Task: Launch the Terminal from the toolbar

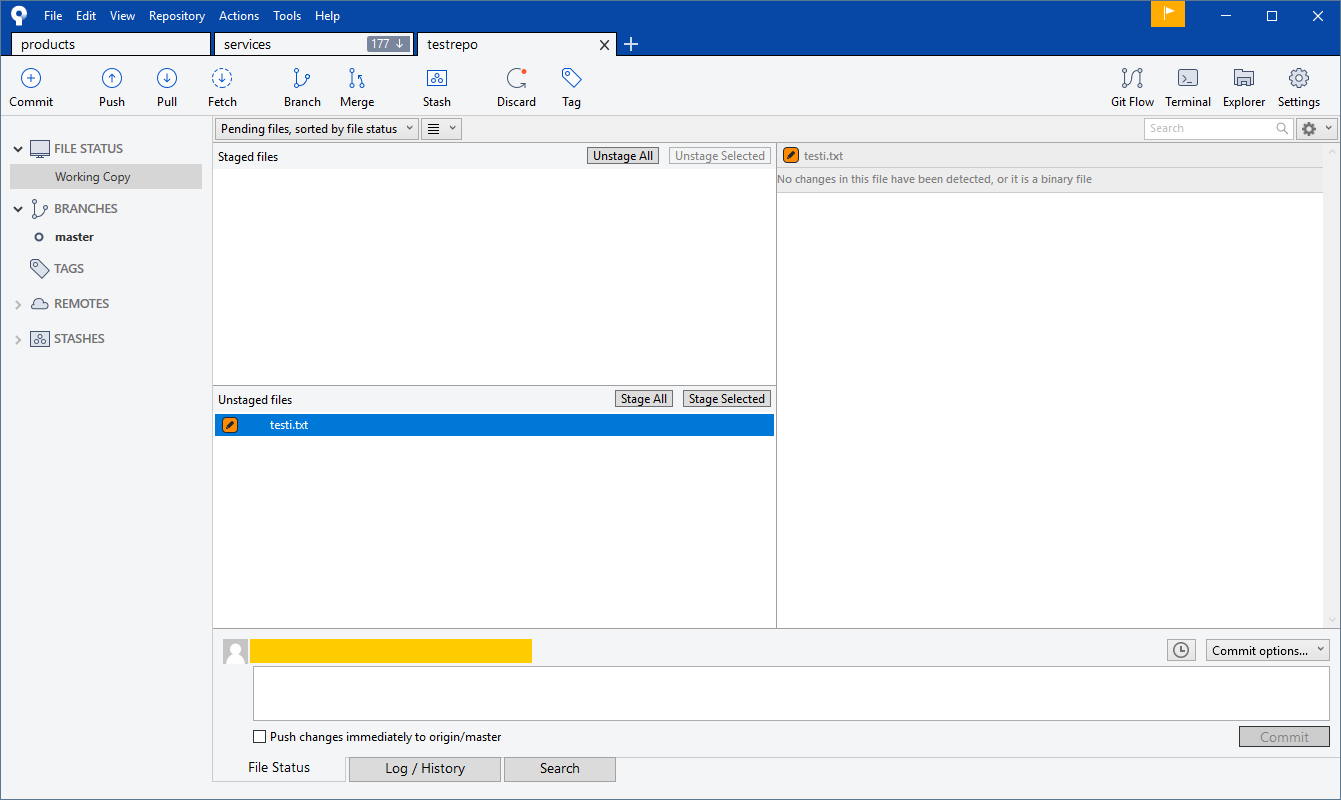Action: [1188, 78]
